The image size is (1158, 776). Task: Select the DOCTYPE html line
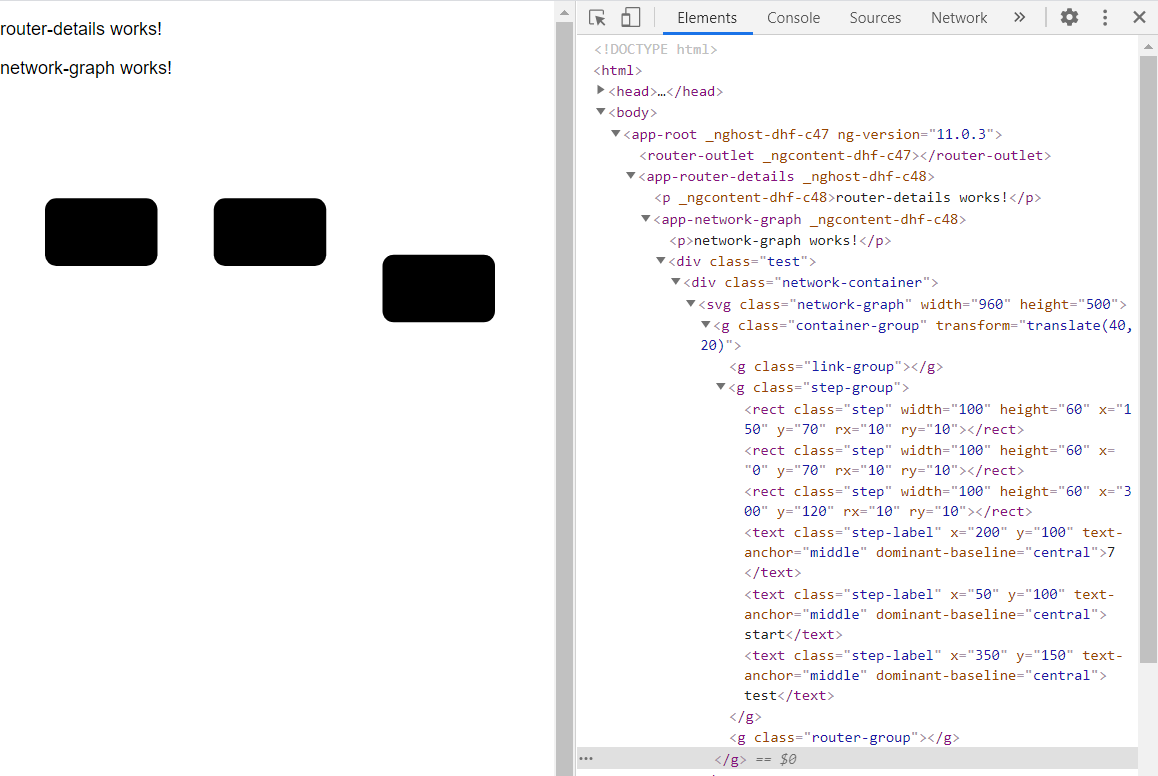655,49
